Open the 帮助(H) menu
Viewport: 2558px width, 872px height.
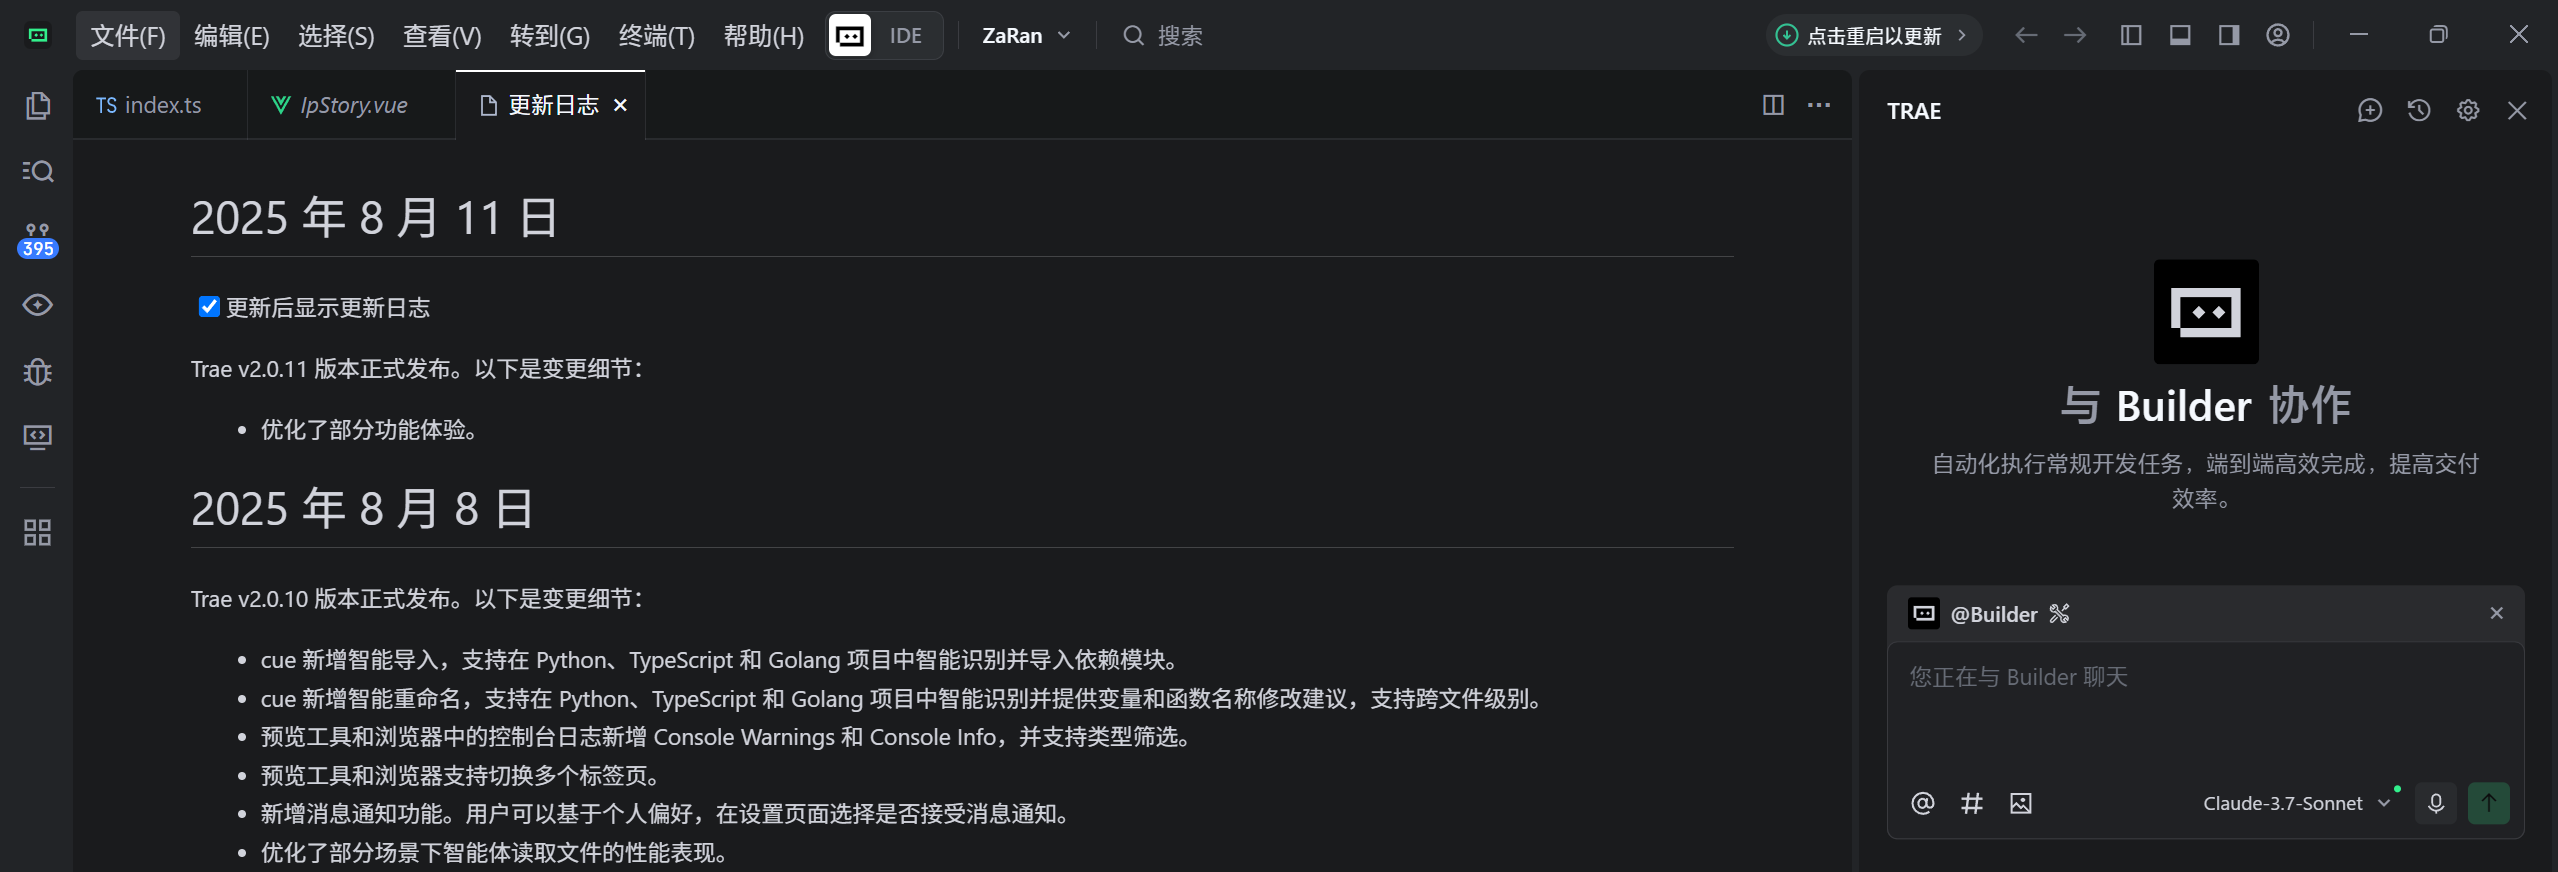[764, 36]
